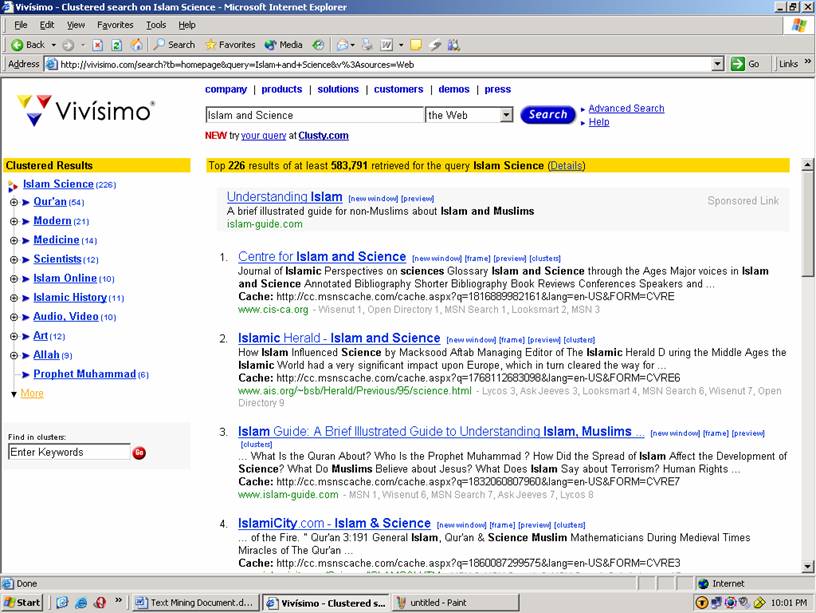Select the Allah cluster
This screenshot has width=816, height=613.
tap(46, 355)
